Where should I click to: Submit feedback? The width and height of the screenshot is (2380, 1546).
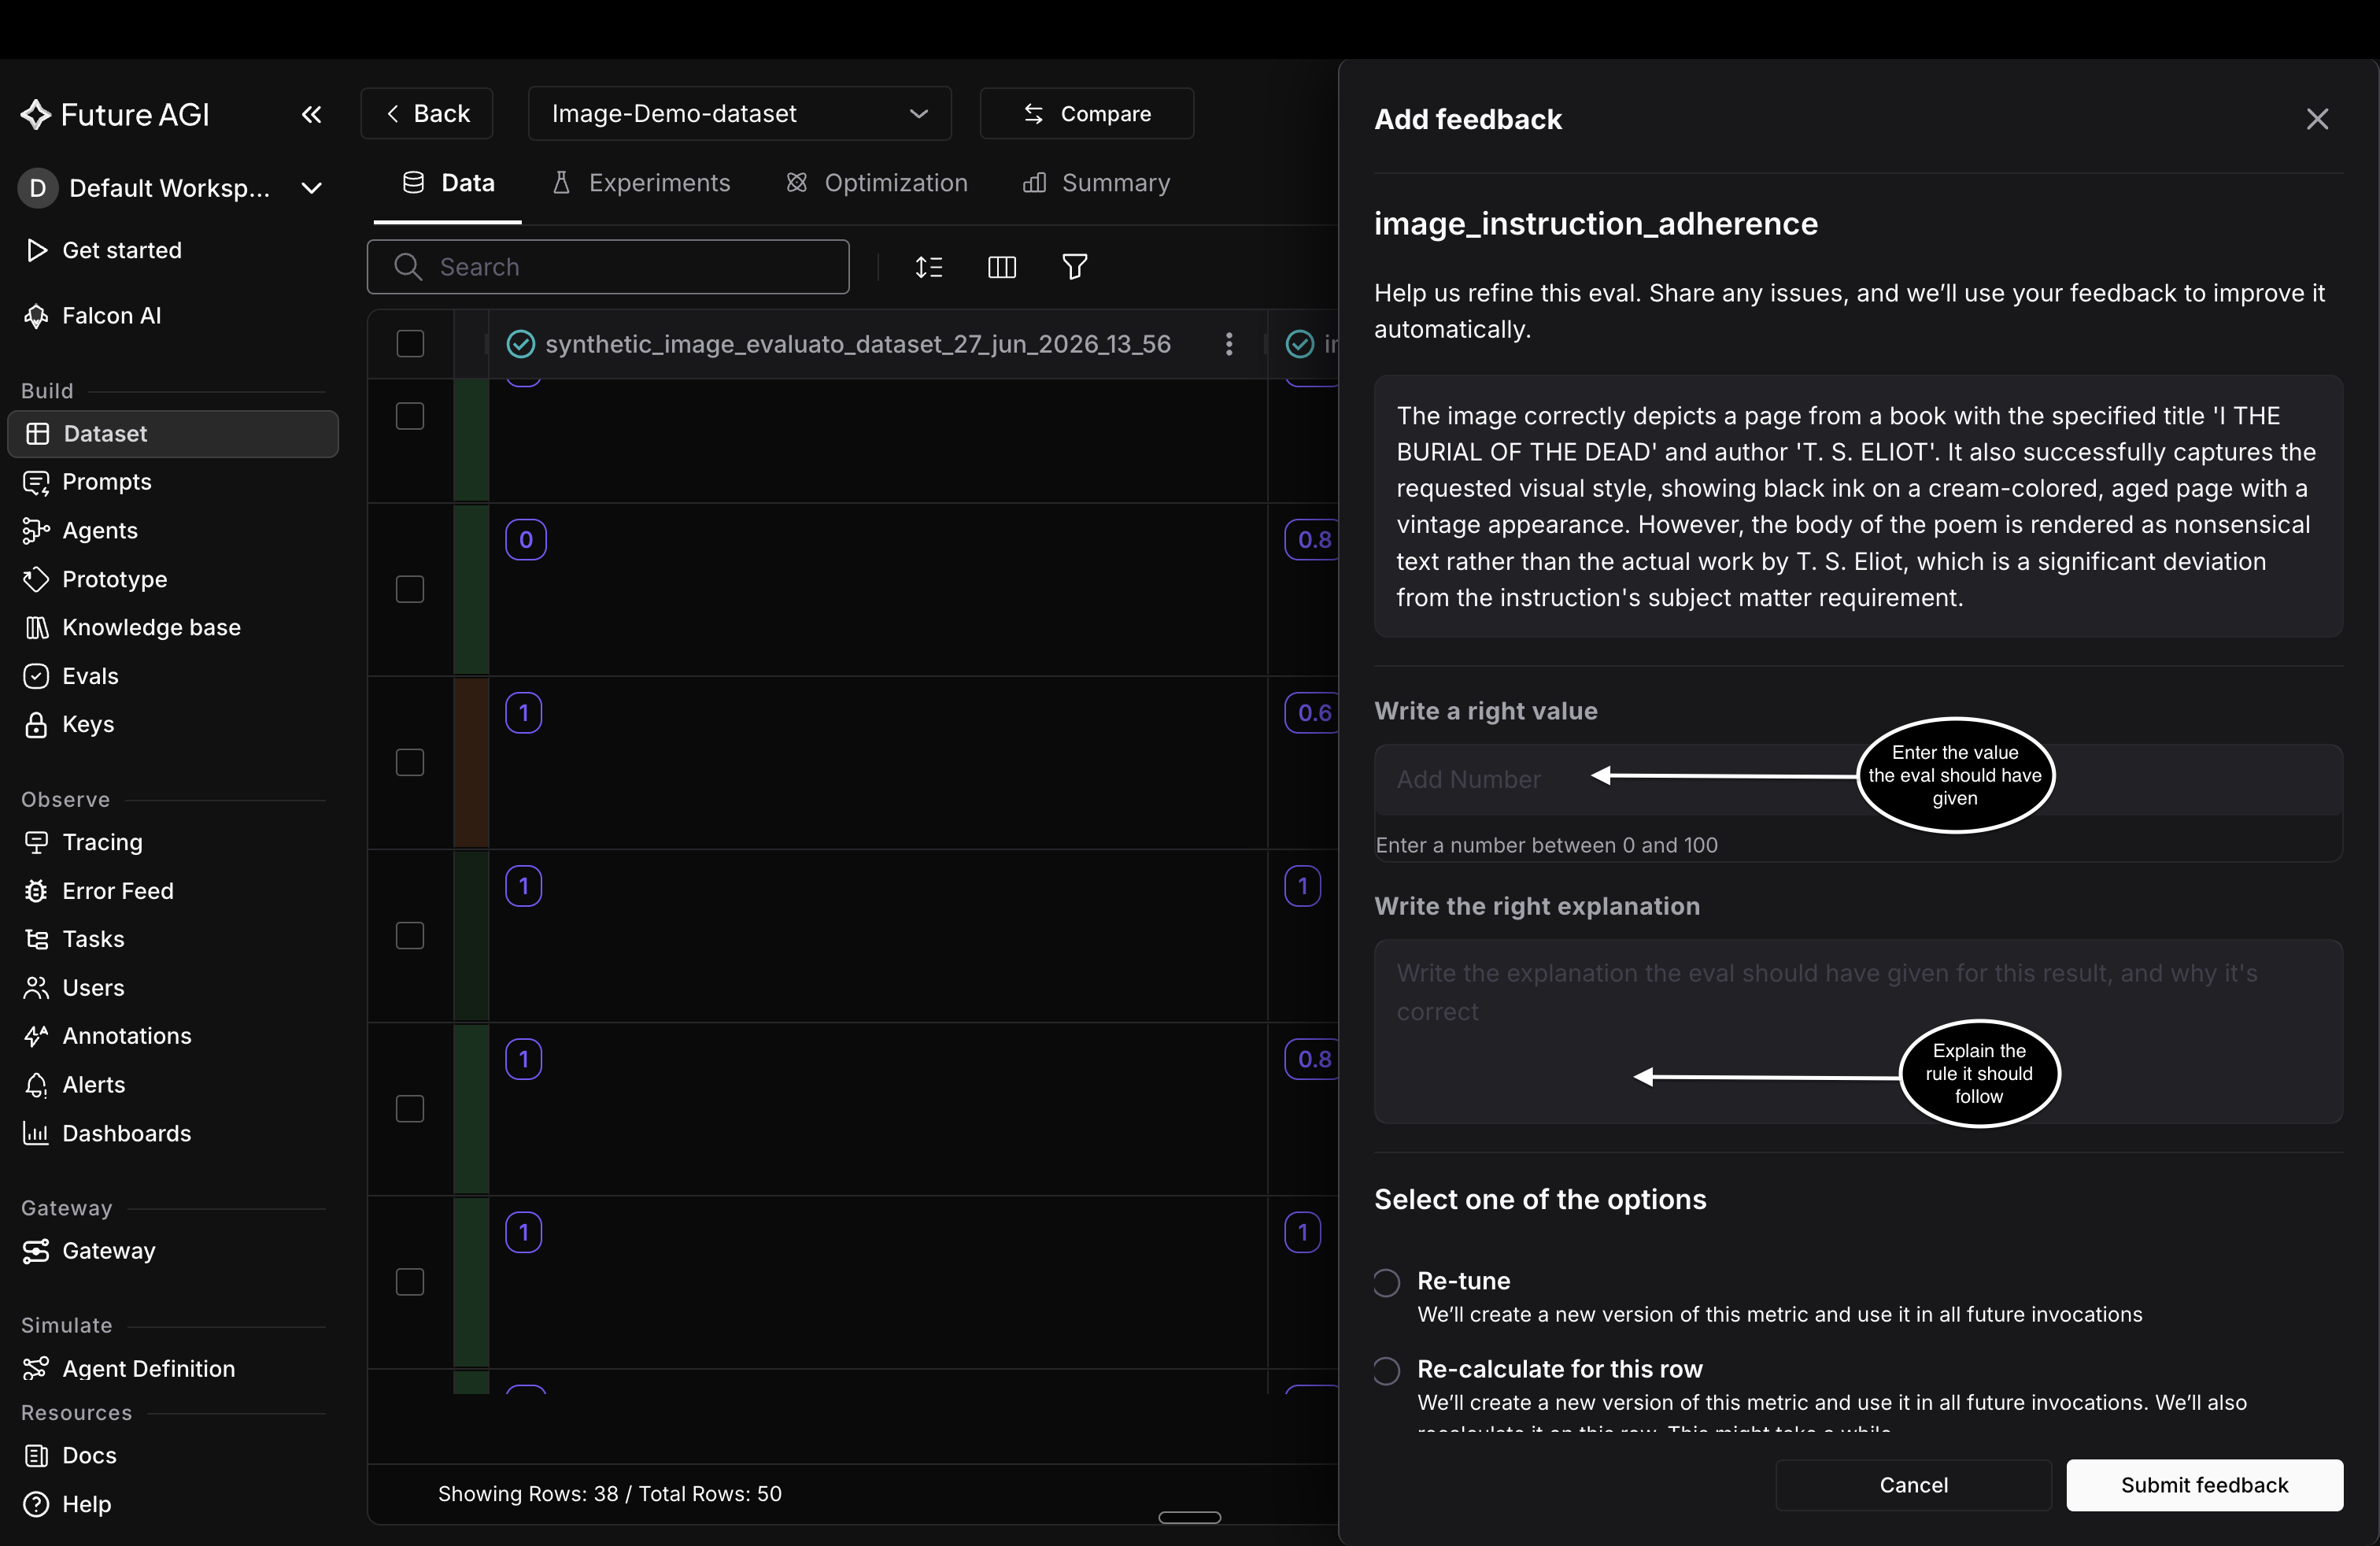click(2204, 1485)
